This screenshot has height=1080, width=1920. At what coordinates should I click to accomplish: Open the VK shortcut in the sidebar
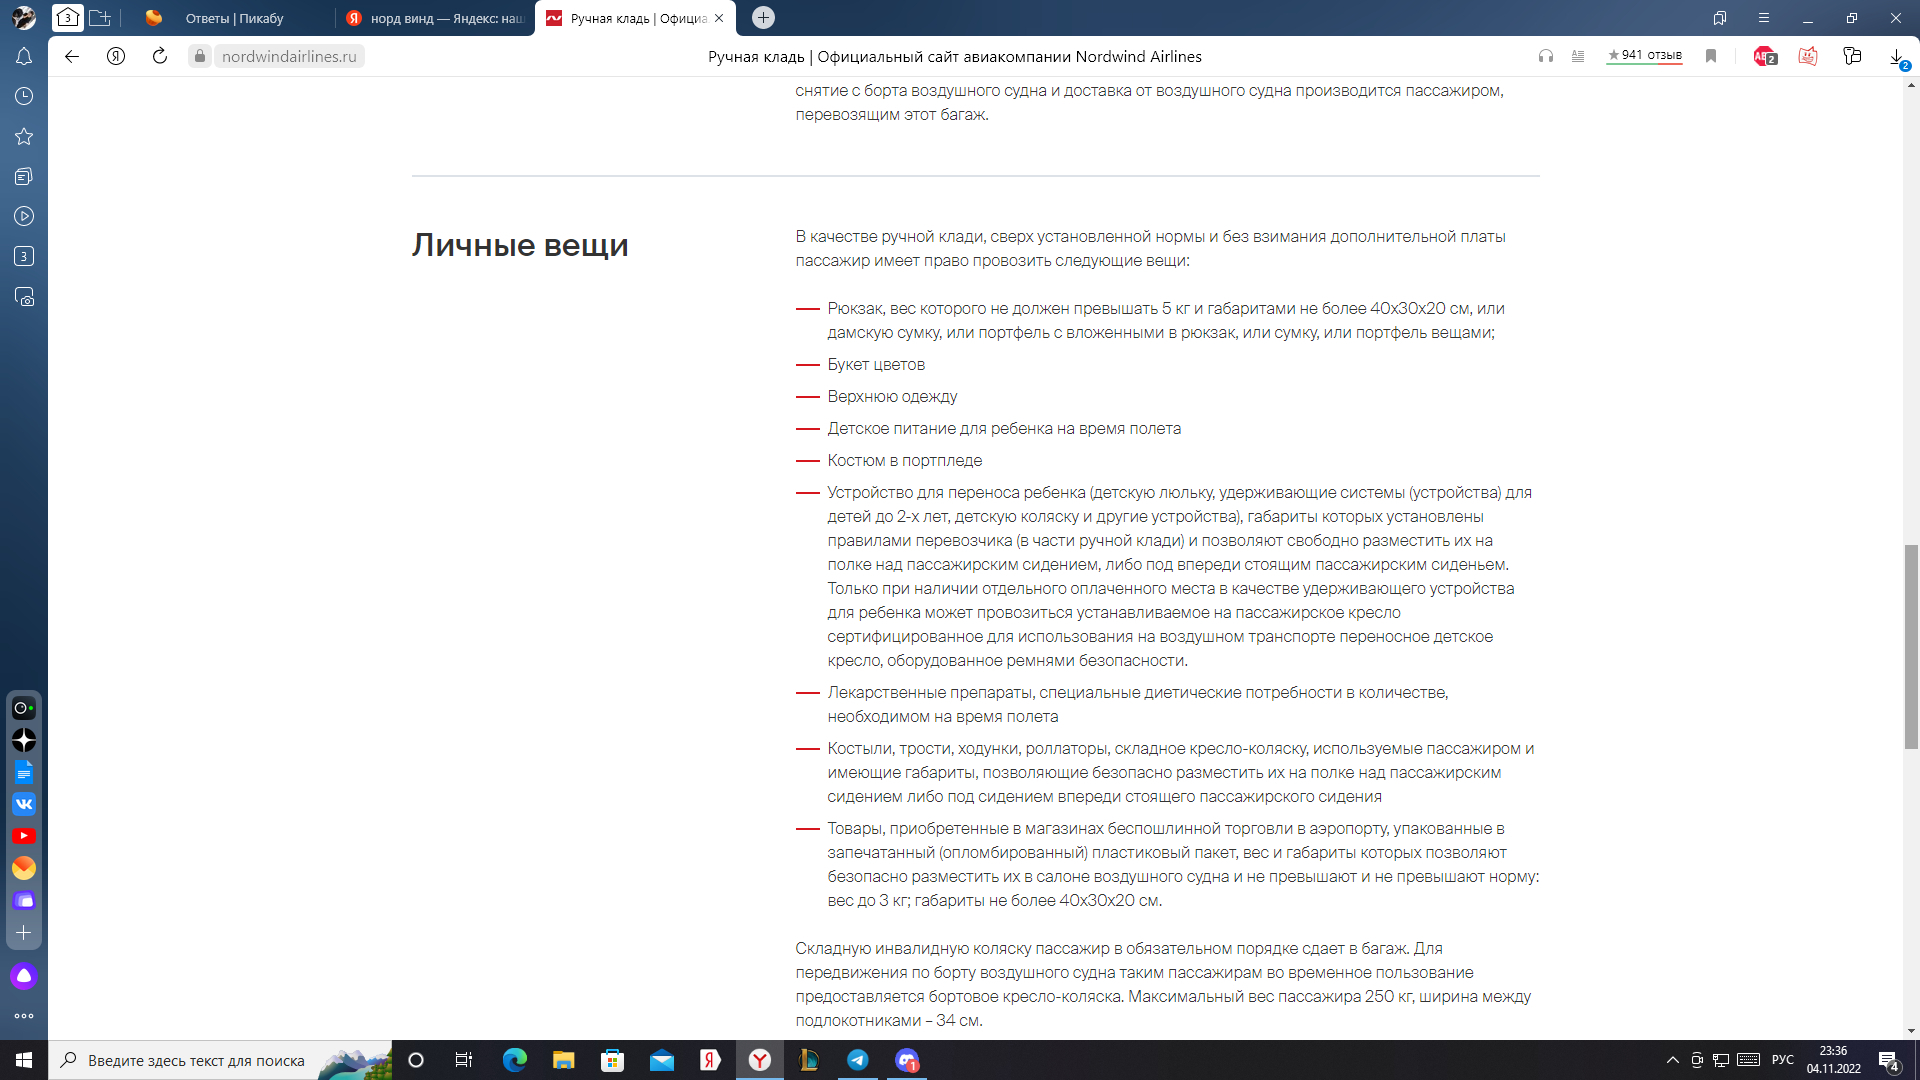[x=24, y=804]
